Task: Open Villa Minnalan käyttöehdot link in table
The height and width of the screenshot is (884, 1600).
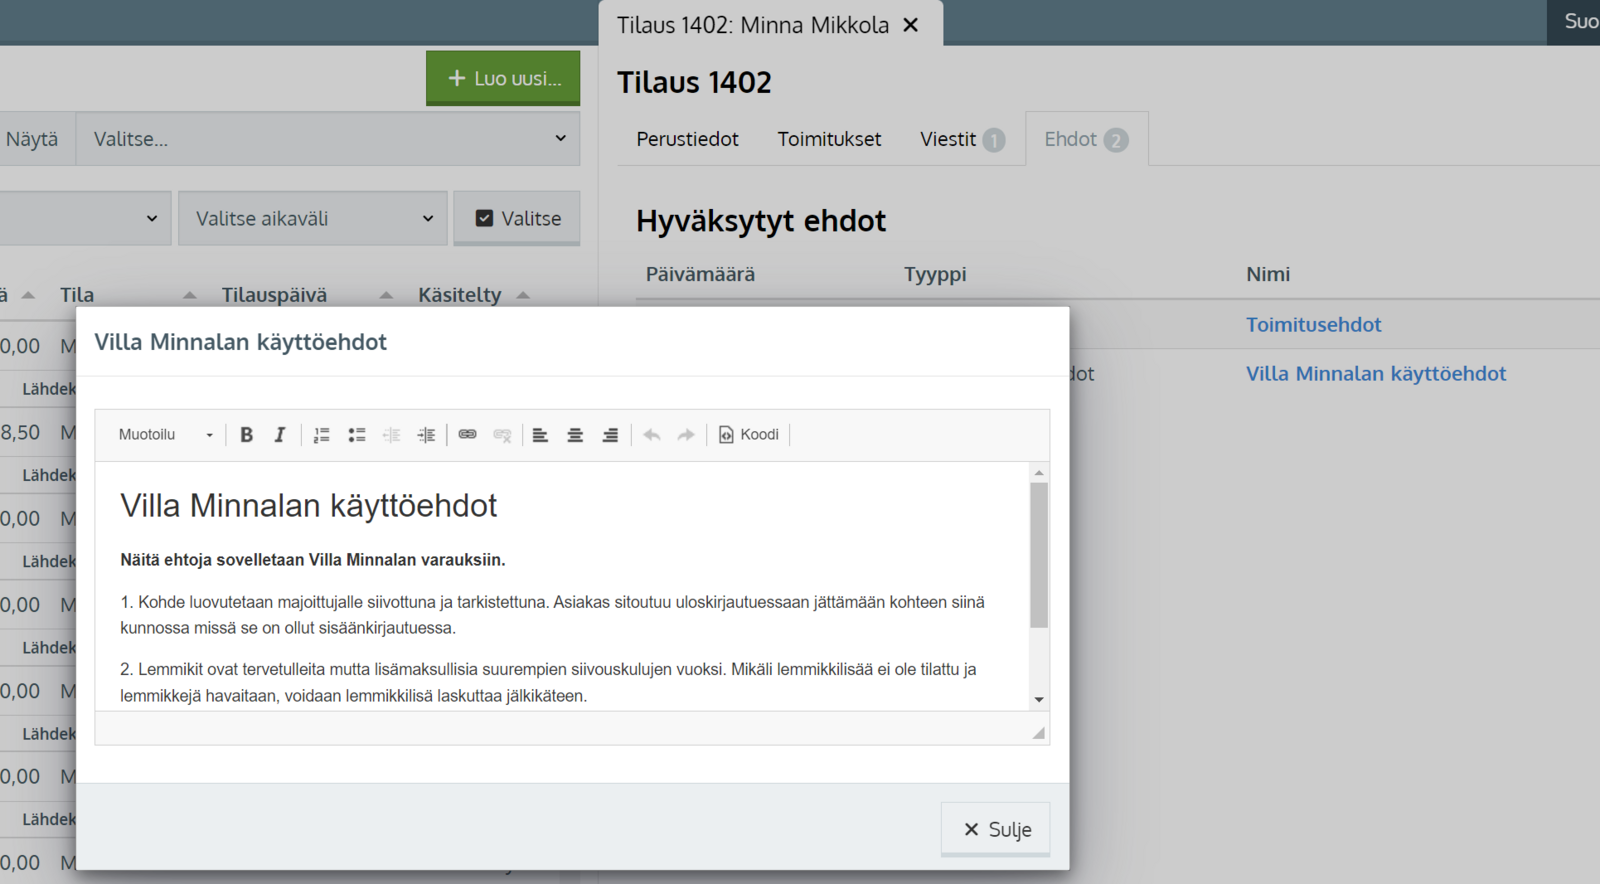Action: pos(1375,374)
